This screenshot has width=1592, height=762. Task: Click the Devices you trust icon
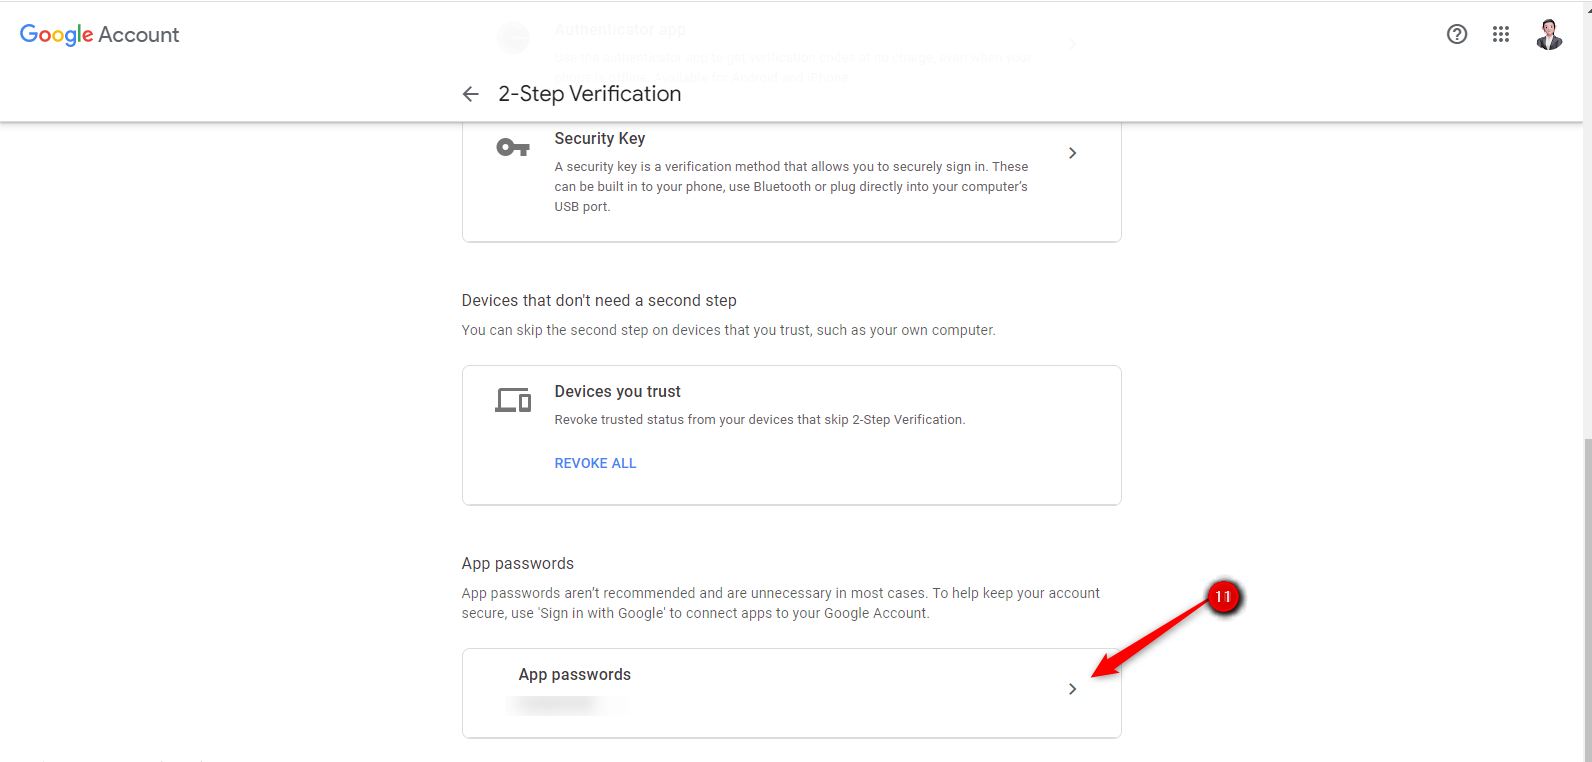[x=513, y=401]
